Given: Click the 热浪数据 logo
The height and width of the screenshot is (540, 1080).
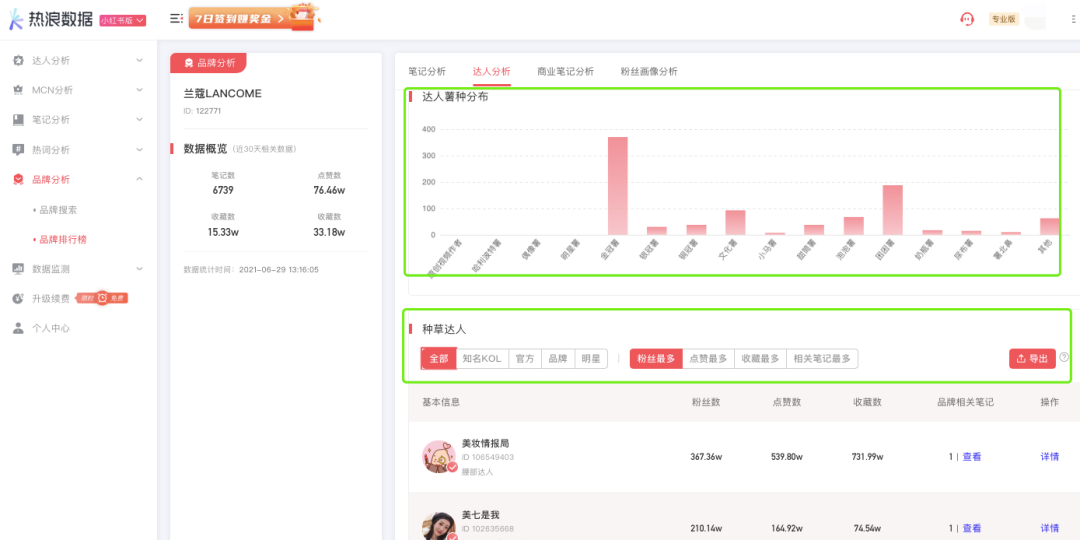Looking at the screenshot, I should pyautogui.click(x=50, y=20).
